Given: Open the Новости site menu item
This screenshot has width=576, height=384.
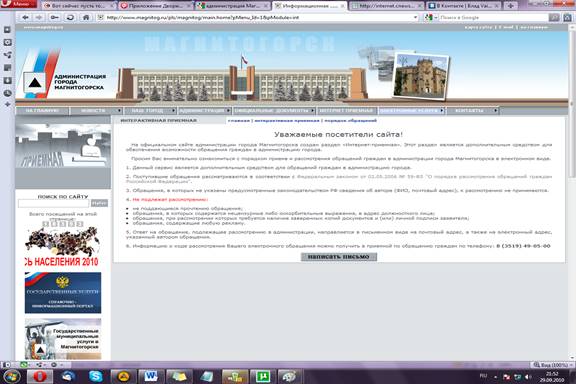Looking at the screenshot, I should point(93,110).
